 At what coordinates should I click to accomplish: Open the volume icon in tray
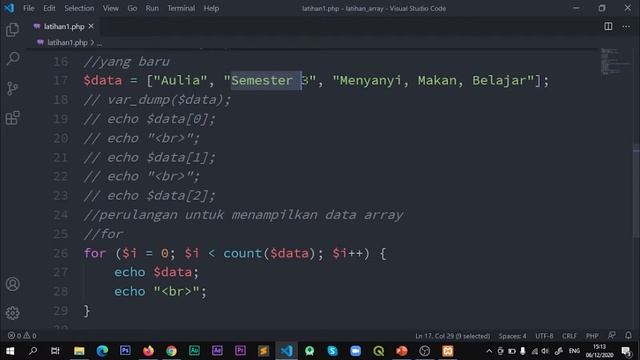tap(545, 351)
